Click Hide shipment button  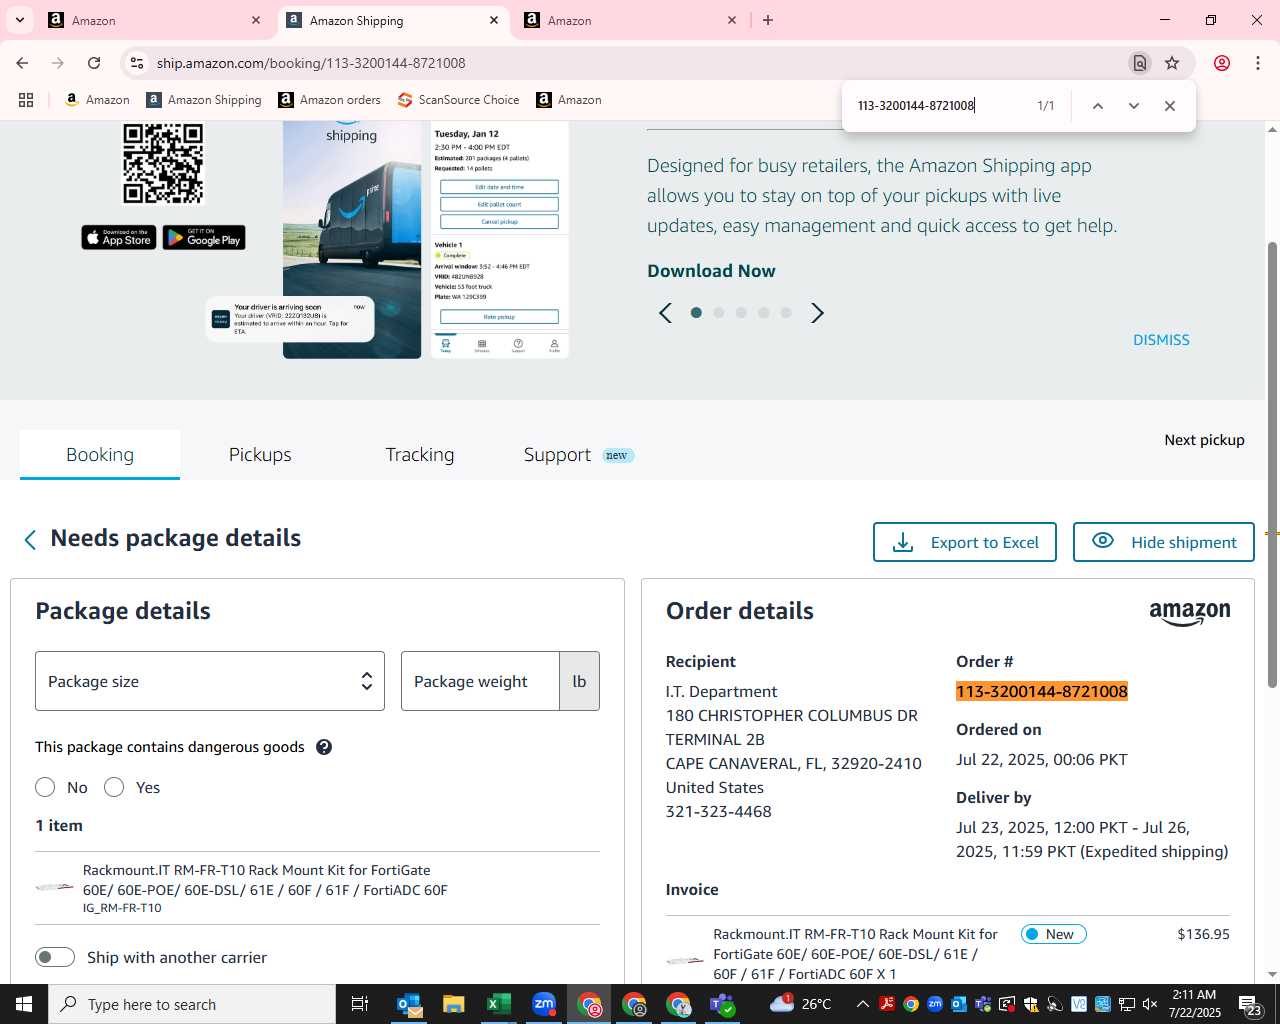pyautogui.click(x=1164, y=542)
